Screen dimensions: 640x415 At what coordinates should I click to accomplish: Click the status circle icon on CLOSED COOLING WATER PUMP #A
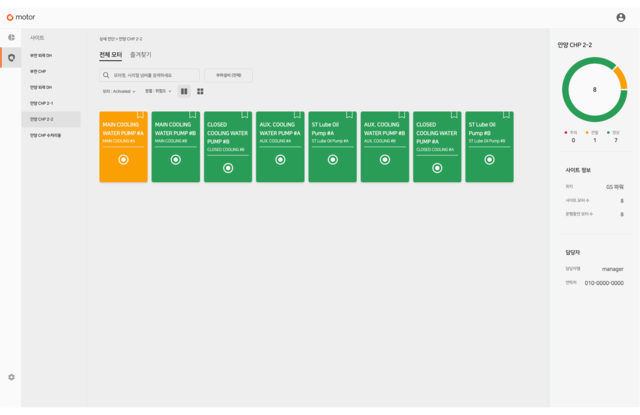(437, 168)
